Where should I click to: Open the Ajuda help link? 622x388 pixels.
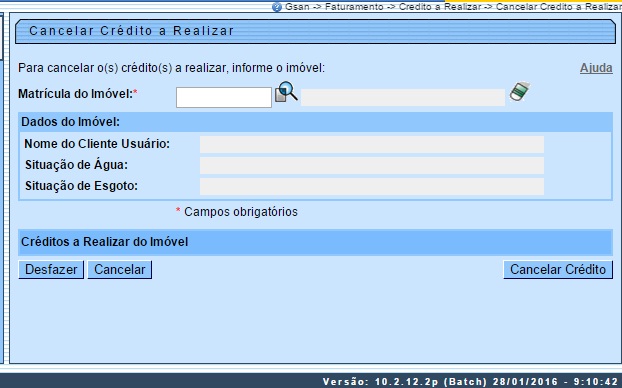point(596,68)
